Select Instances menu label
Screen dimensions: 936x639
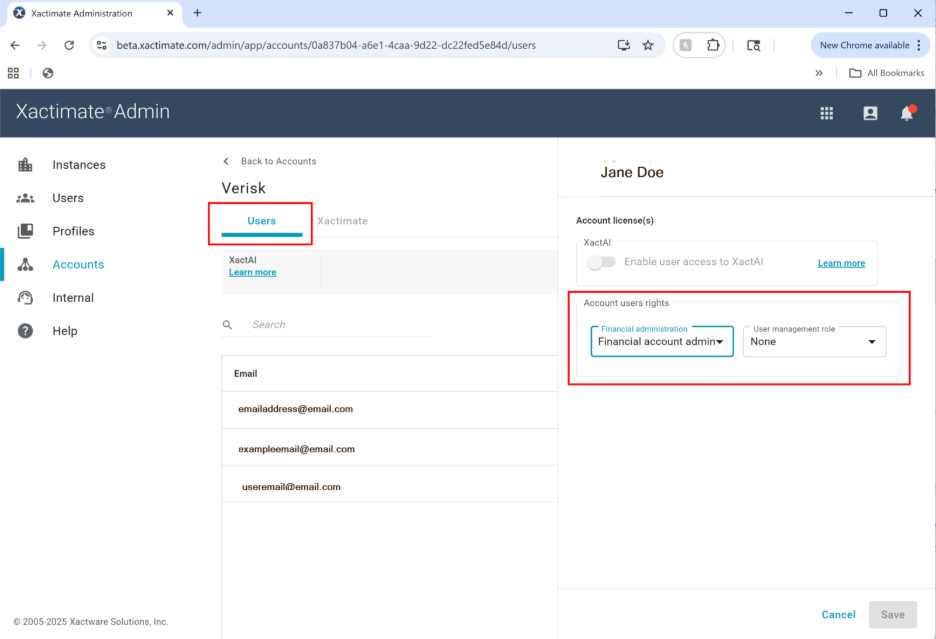coord(79,165)
